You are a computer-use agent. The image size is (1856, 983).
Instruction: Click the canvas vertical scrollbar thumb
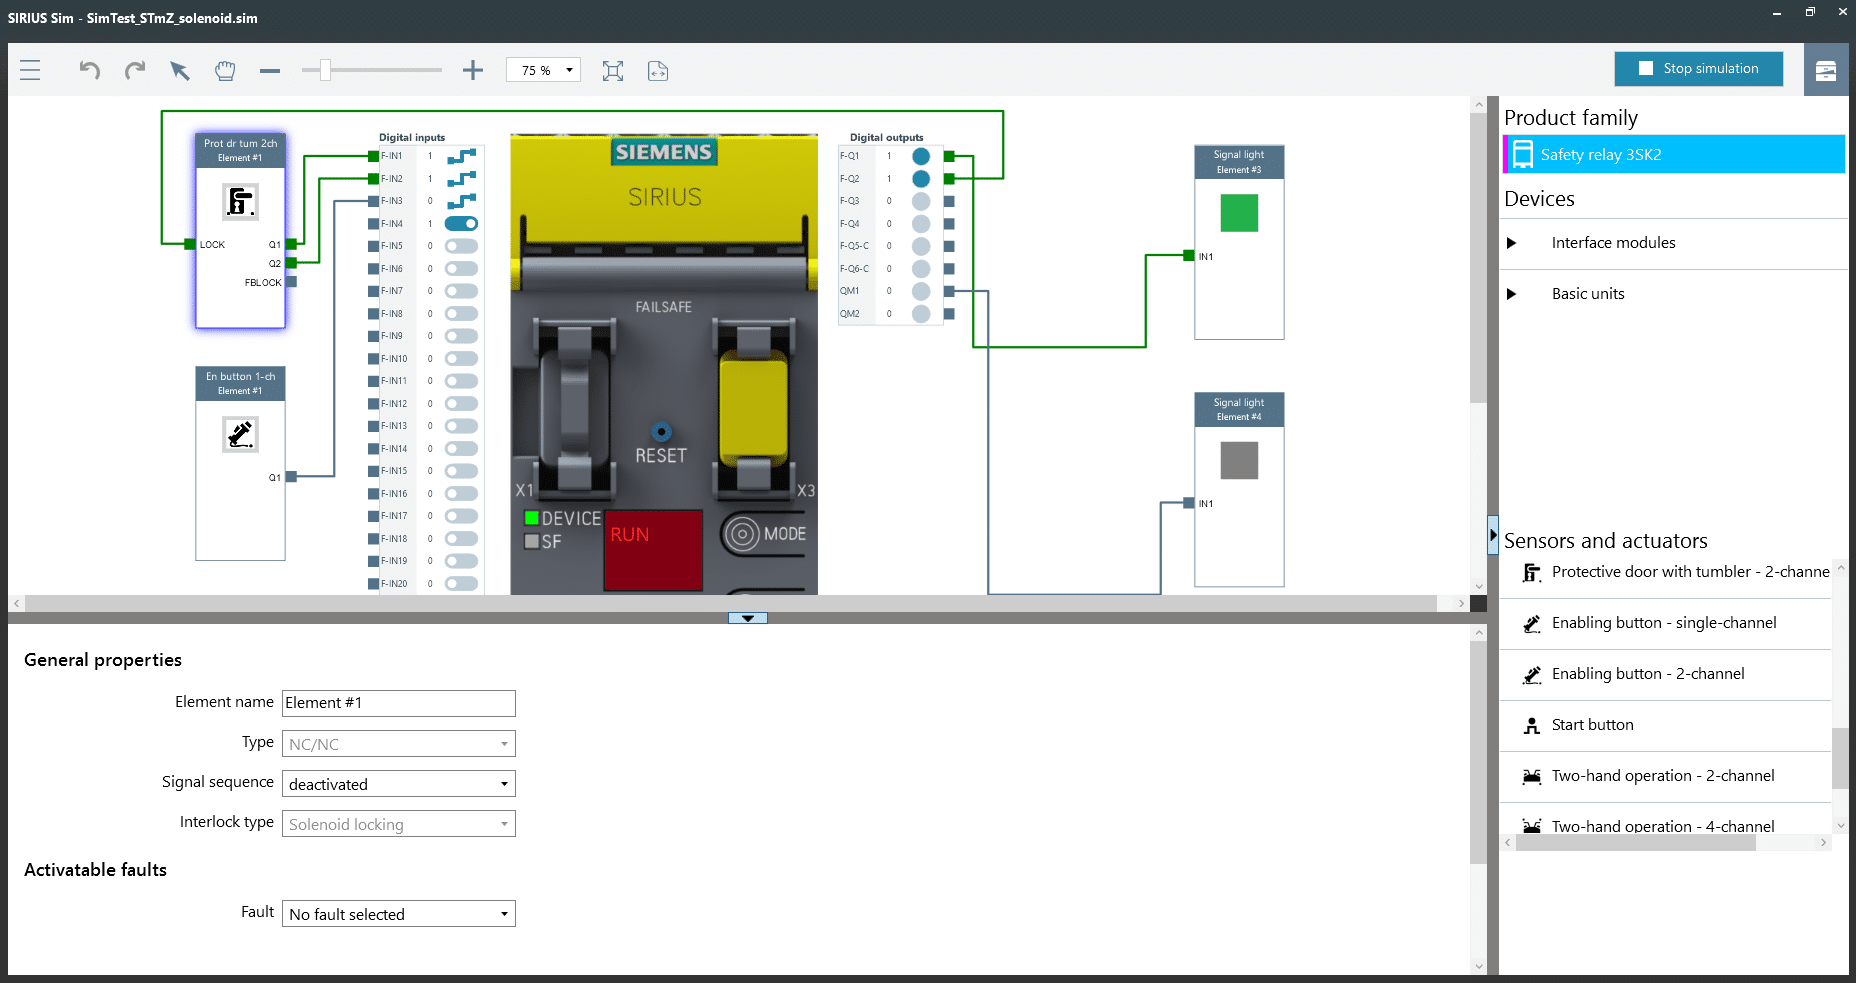coord(1478,257)
